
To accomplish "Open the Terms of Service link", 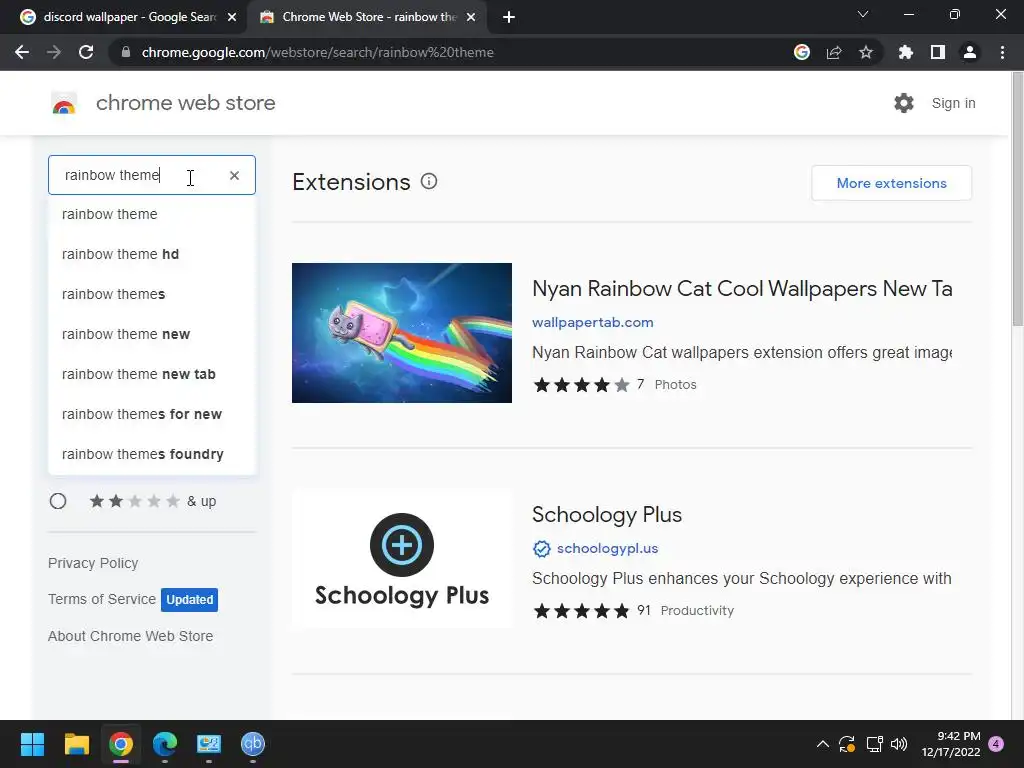I will (101, 599).
